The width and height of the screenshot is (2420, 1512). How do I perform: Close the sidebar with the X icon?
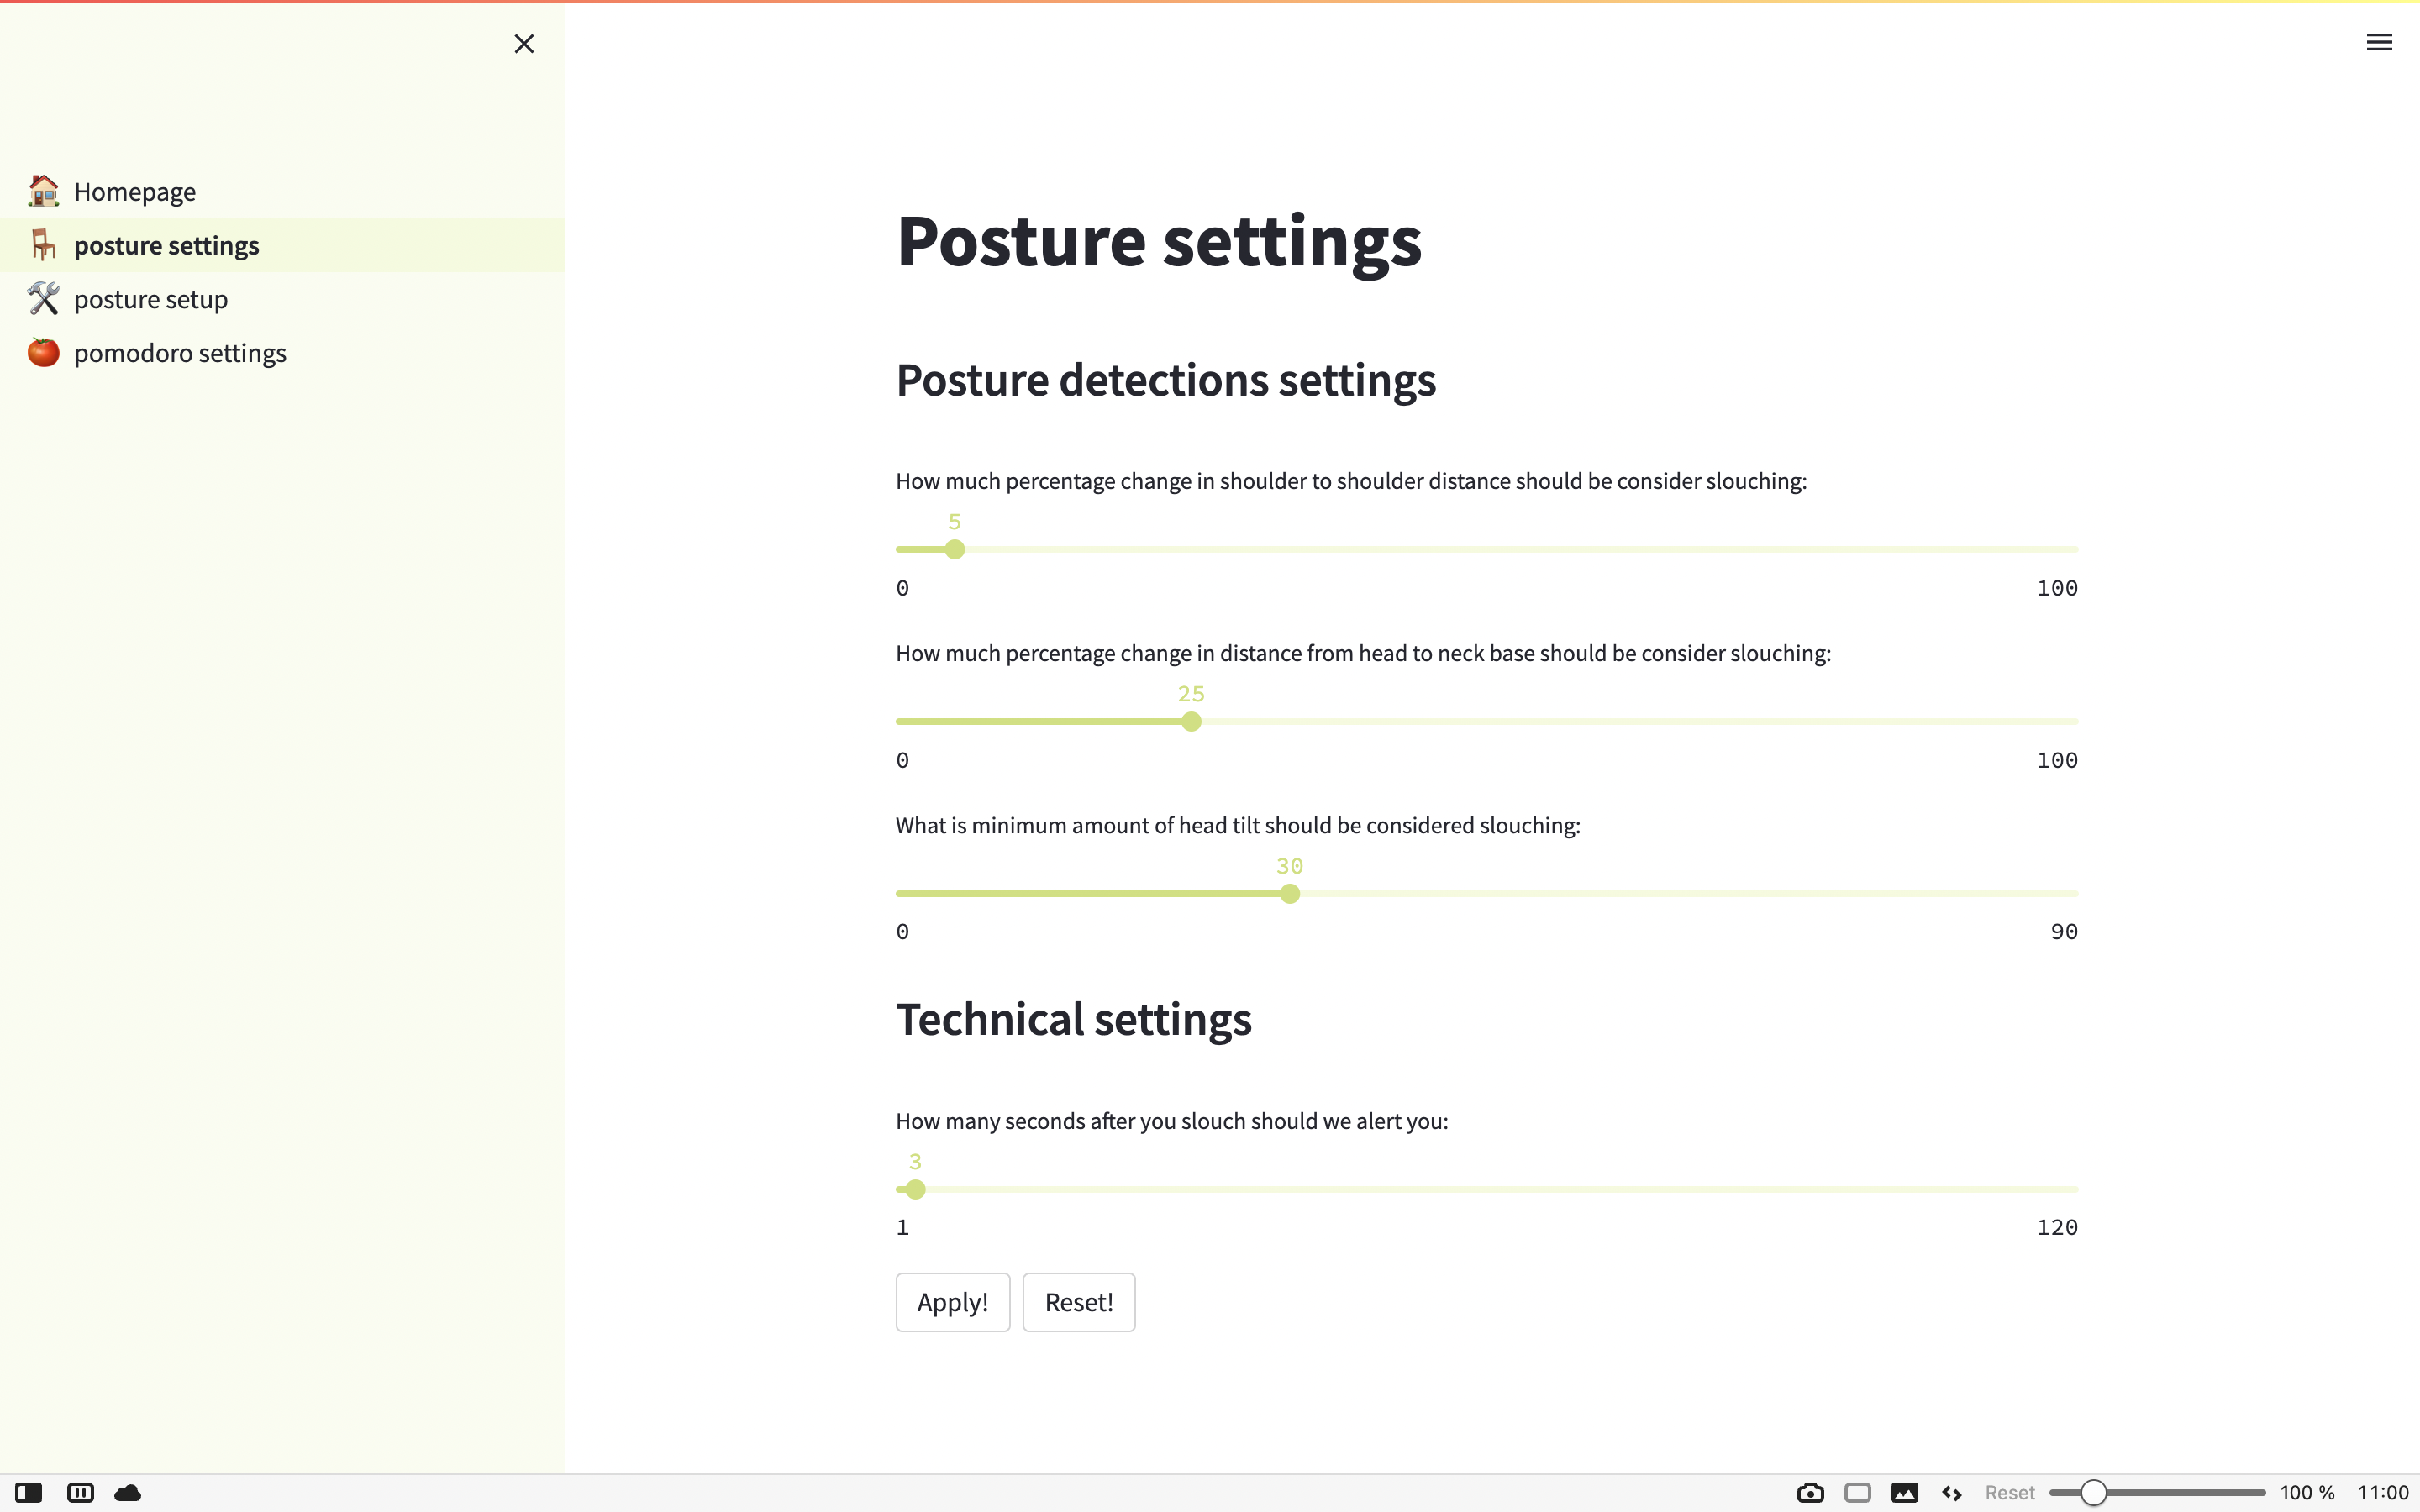click(524, 43)
